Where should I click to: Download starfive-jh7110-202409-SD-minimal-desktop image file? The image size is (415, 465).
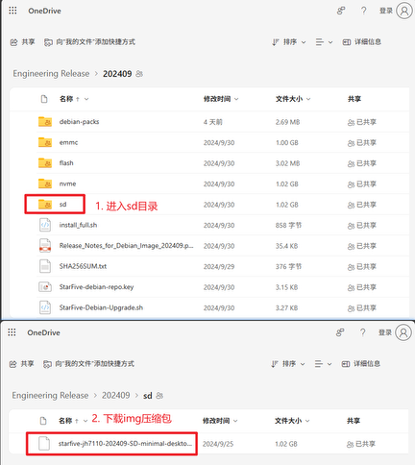tap(125, 444)
